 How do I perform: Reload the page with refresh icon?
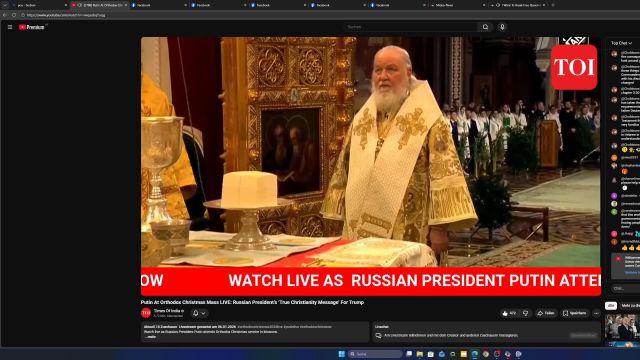(x=14, y=15)
